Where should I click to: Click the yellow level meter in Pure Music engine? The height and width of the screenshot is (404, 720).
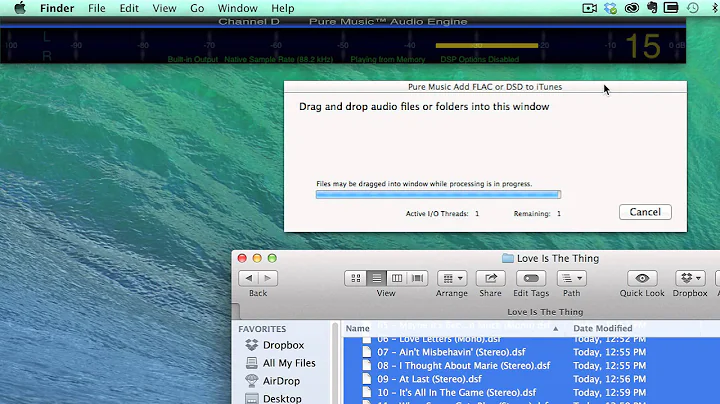487,45
